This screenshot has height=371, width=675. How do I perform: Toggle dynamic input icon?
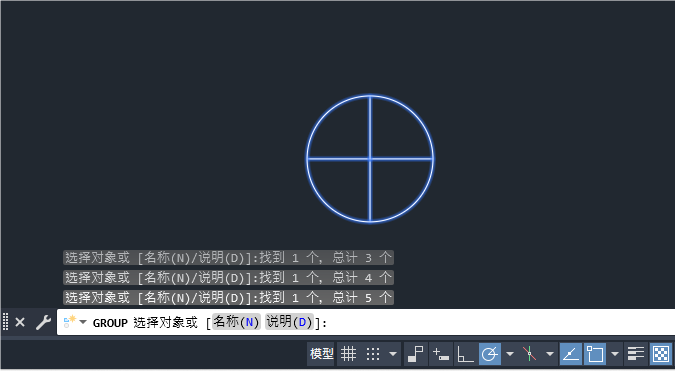pos(441,354)
